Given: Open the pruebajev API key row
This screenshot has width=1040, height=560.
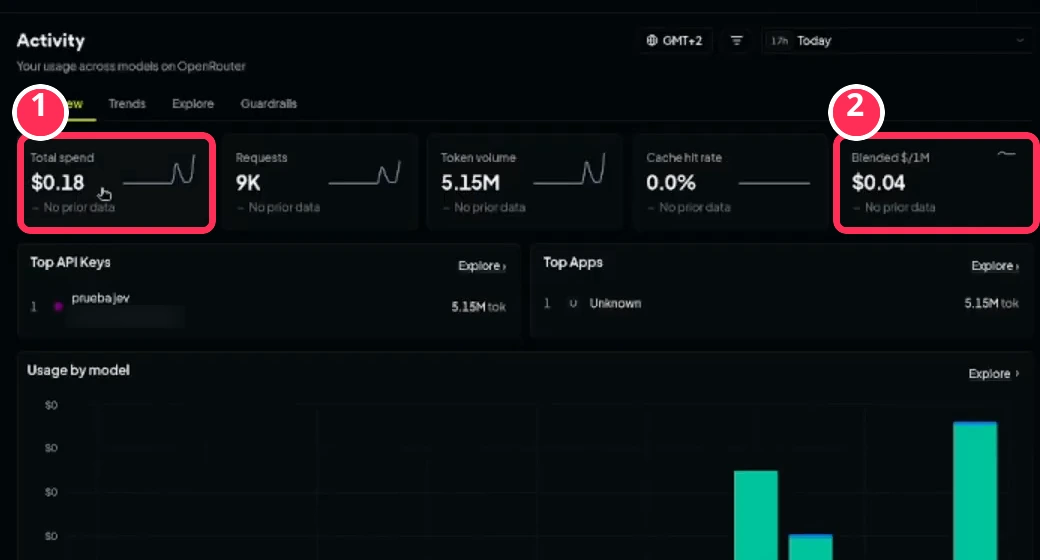Looking at the screenshot, I should 269,306.
